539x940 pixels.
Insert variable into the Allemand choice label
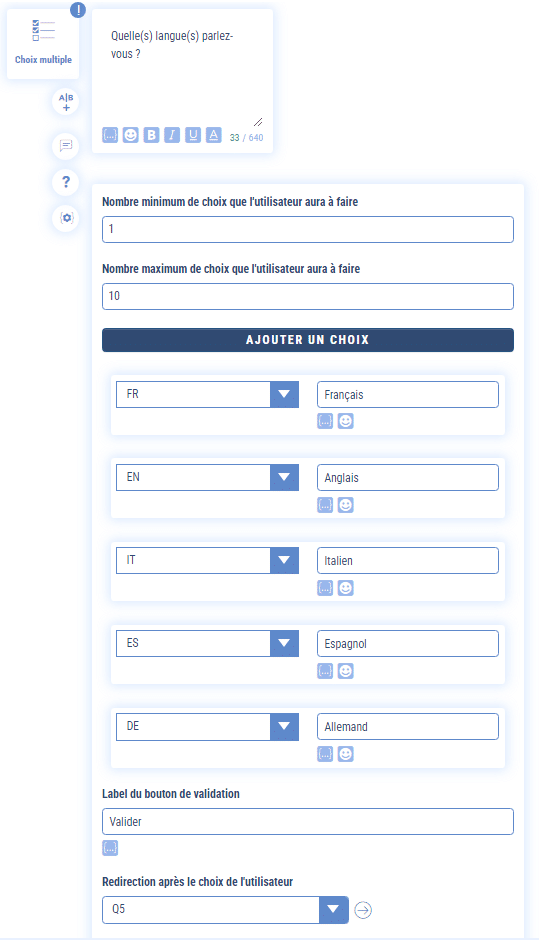click(x=325, y=754)
